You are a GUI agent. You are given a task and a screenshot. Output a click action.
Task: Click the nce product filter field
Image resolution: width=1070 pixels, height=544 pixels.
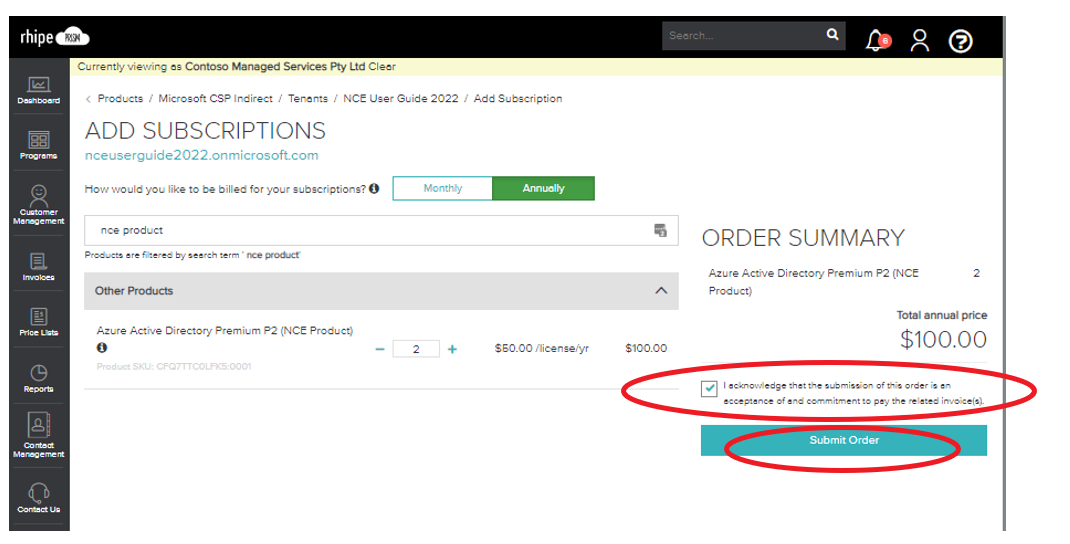381,230
